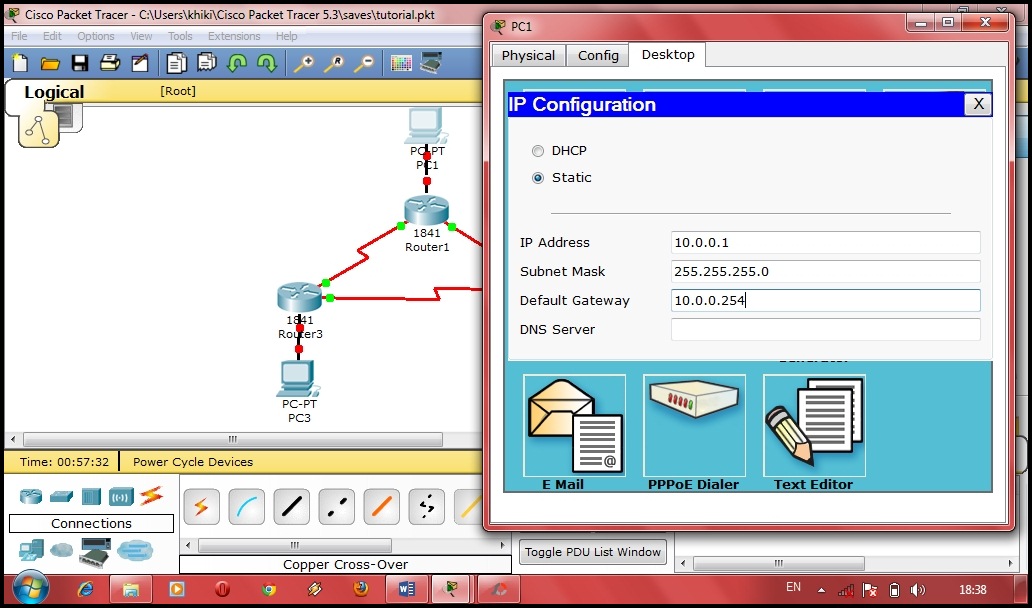1032x608 pixels.
Task: Click the workspace horizontal scrollbar
Action: (232, 439)
